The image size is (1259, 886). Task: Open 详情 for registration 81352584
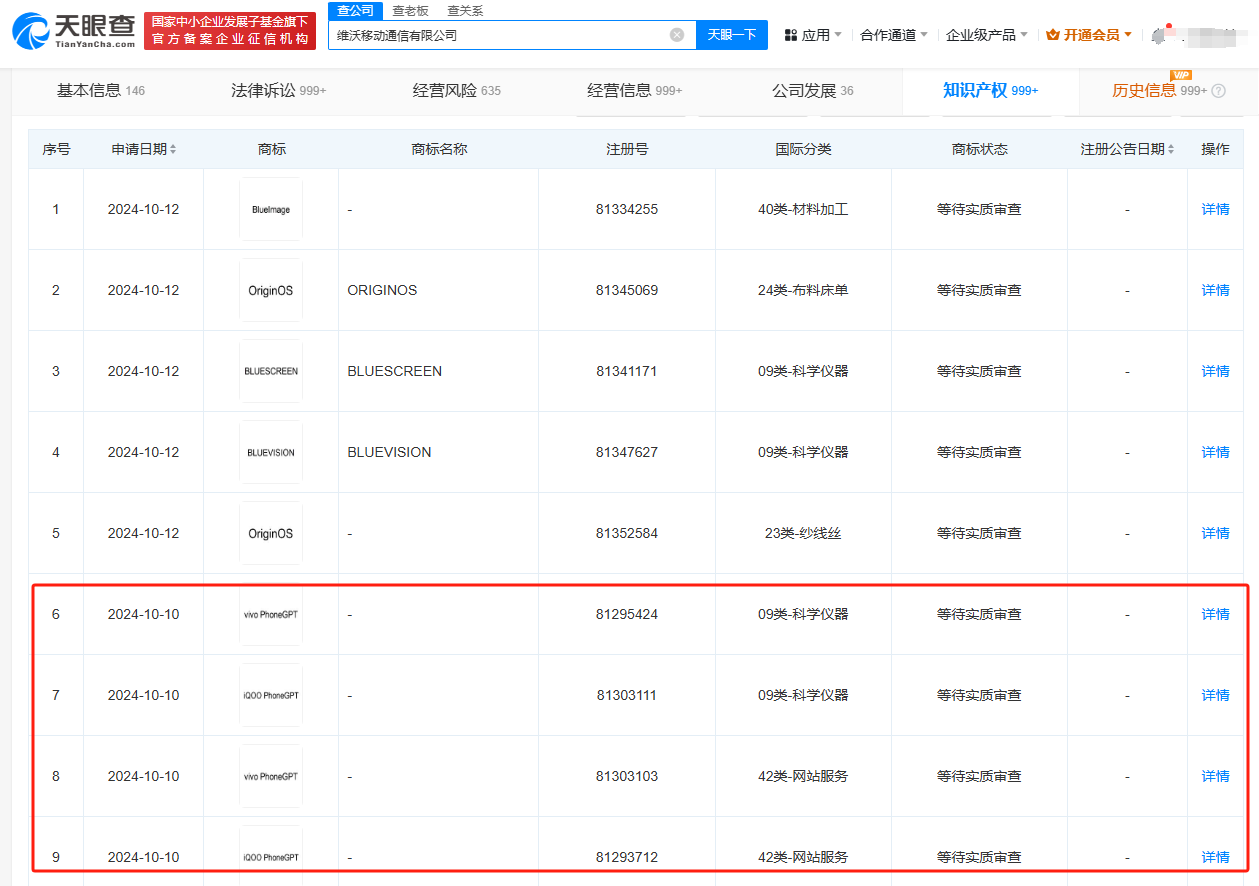pos(1215,533)
